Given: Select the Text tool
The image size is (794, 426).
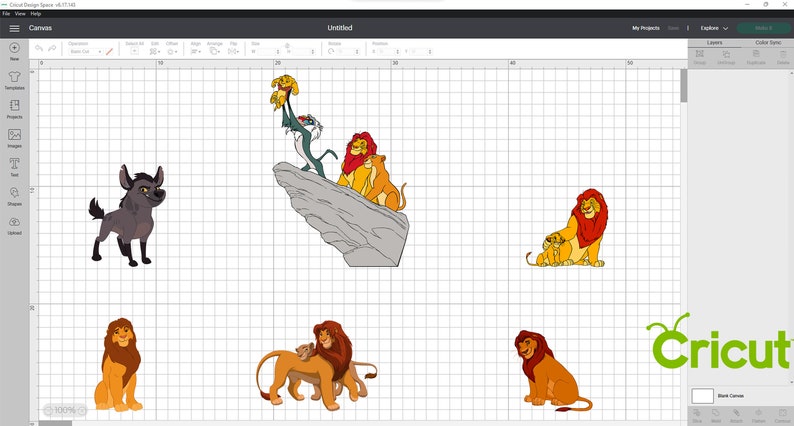Looking at the screenshot, I should click(x=14, y=167).
